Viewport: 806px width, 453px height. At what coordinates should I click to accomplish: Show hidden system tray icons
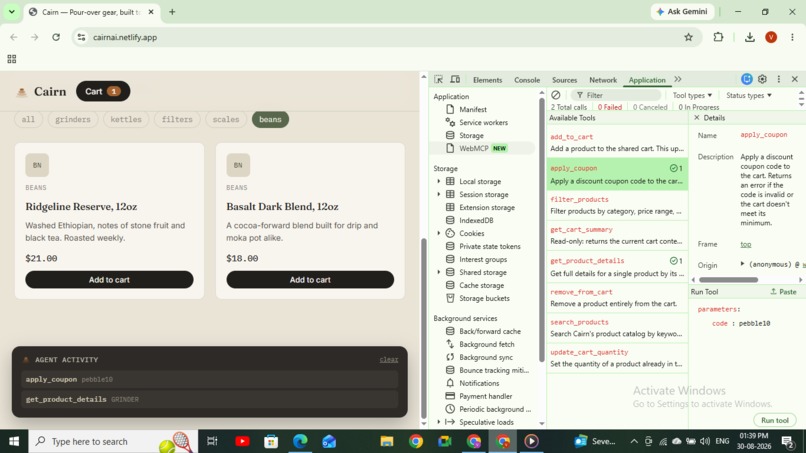pyautogui.click(x=634, y=441)
